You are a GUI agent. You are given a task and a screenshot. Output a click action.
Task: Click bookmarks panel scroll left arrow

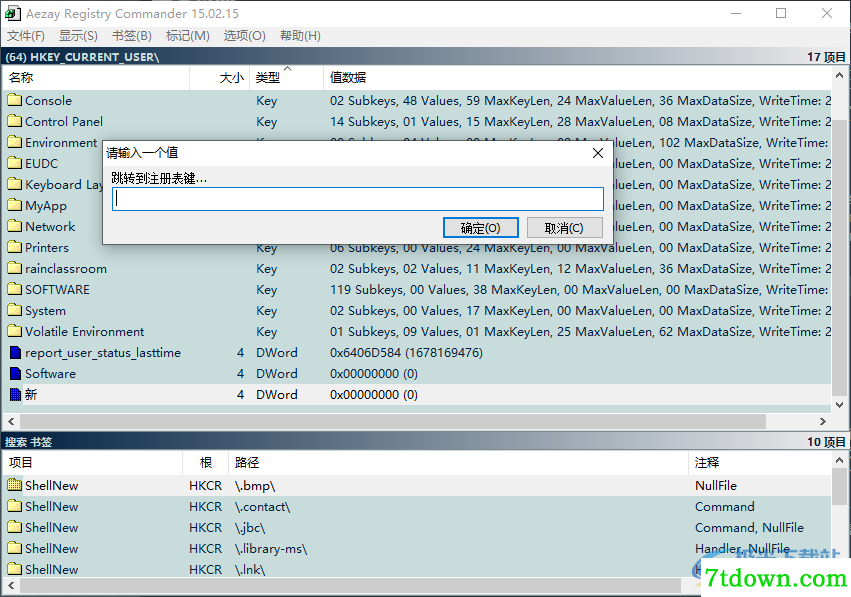(11, 586)
